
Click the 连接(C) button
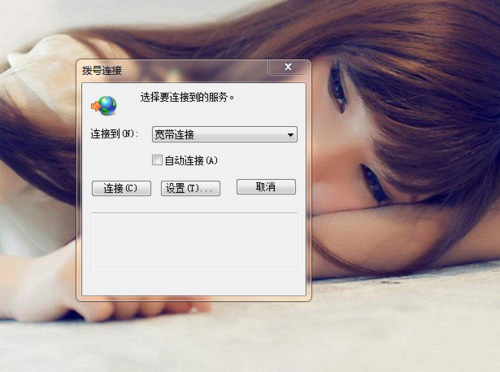(121, 188)
